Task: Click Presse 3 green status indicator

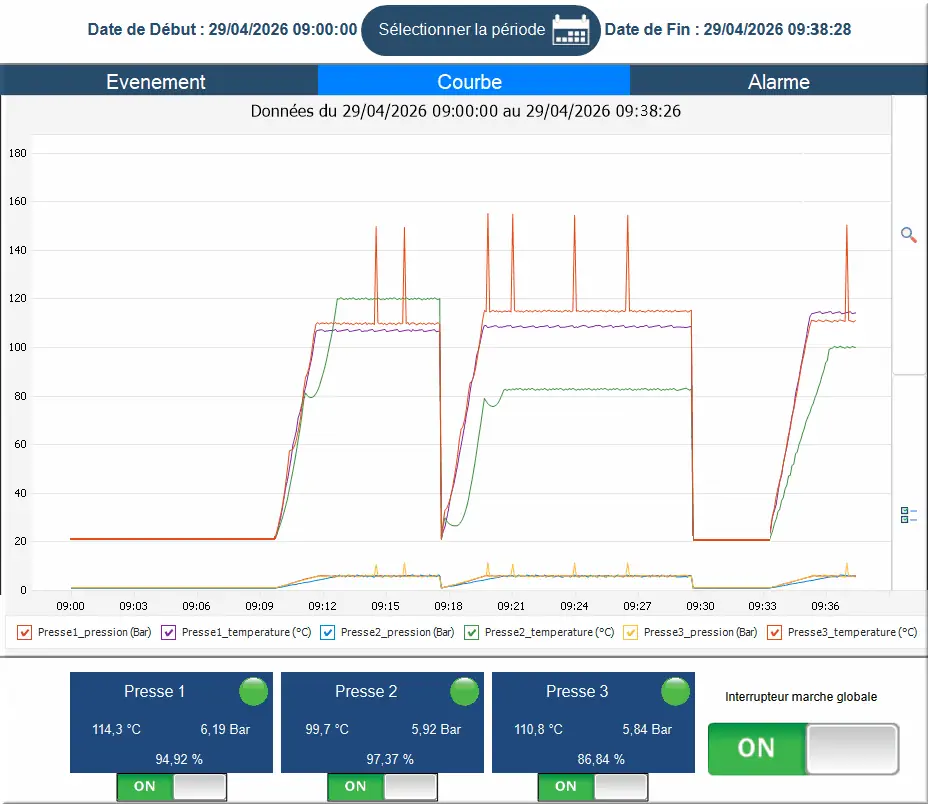Action: tap(675, 692)
